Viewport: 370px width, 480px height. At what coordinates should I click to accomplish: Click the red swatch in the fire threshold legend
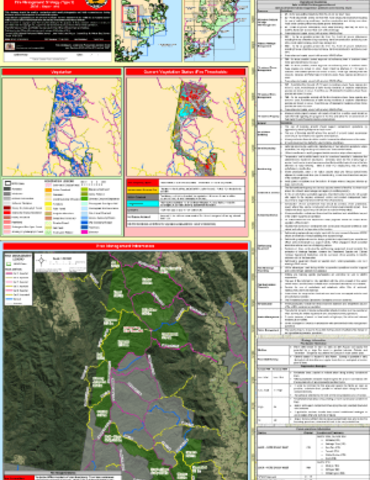tap(142, 183)
